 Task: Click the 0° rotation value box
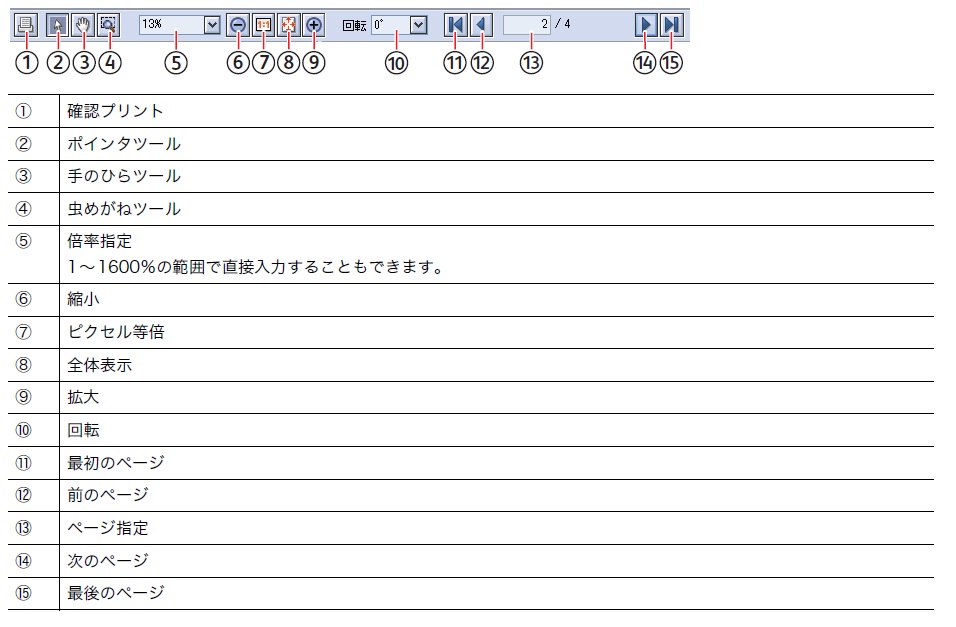pos(390,24)
